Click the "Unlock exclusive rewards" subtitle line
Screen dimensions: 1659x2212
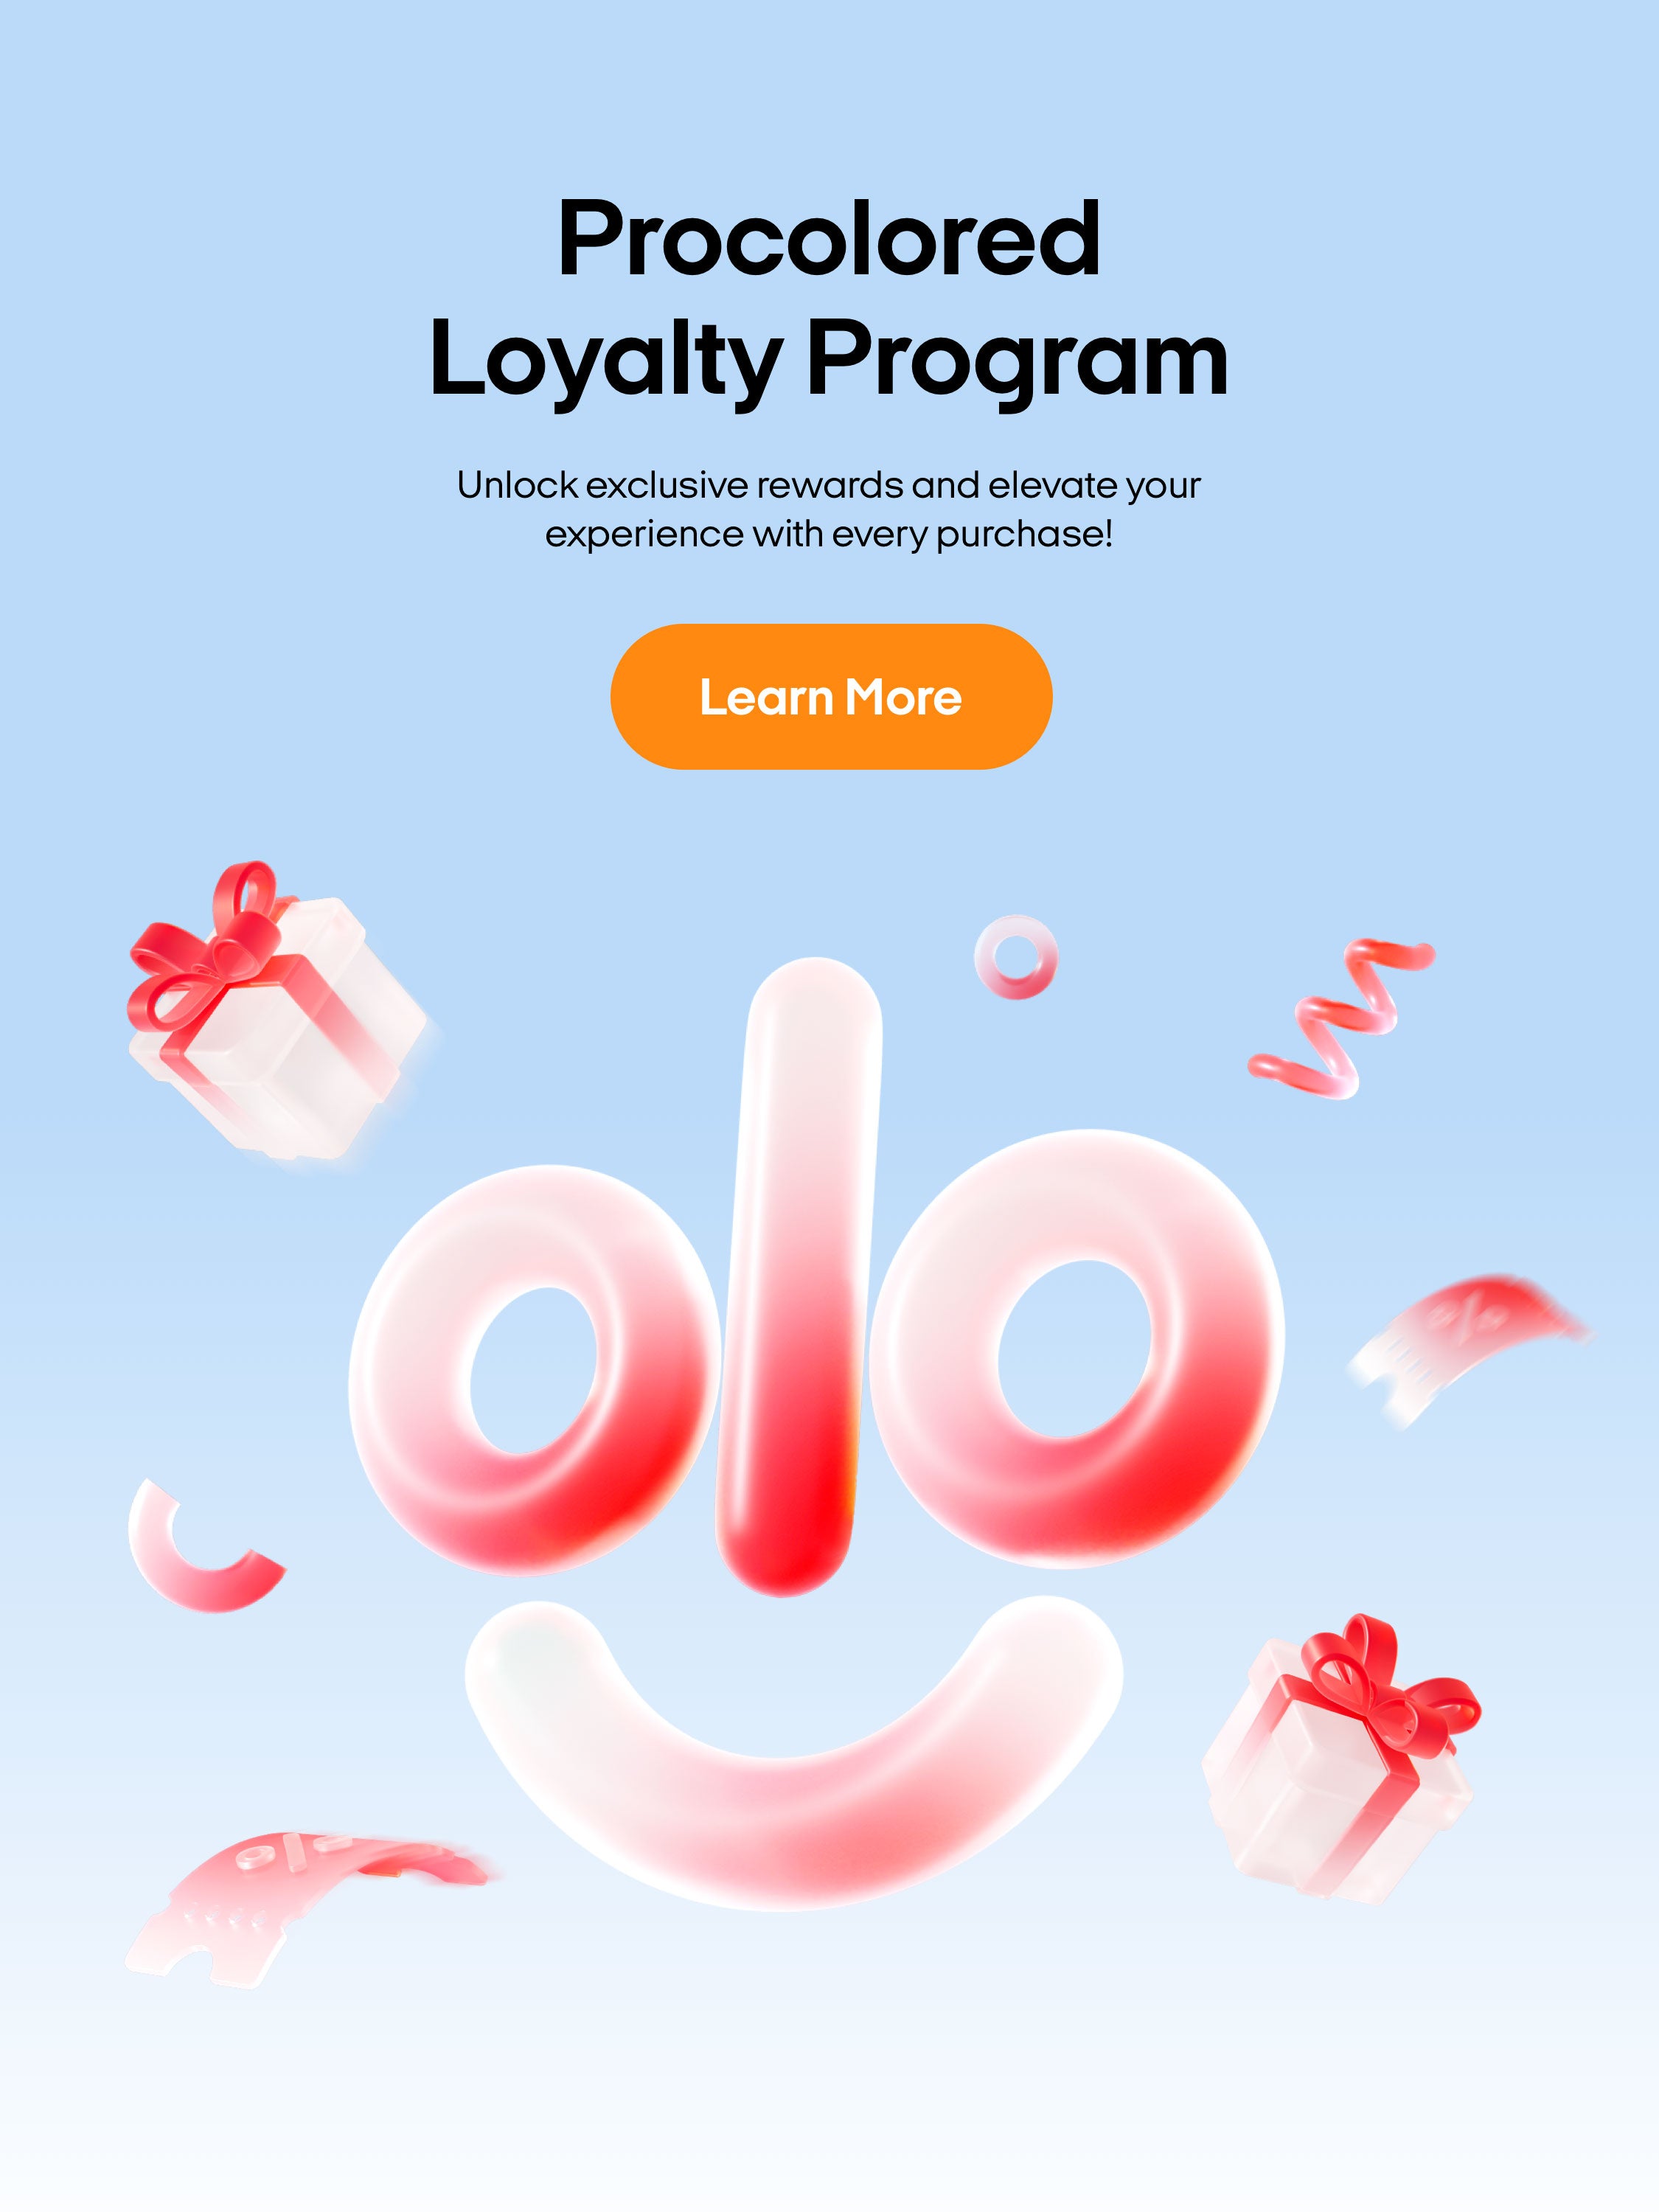[x=829, y=486]
